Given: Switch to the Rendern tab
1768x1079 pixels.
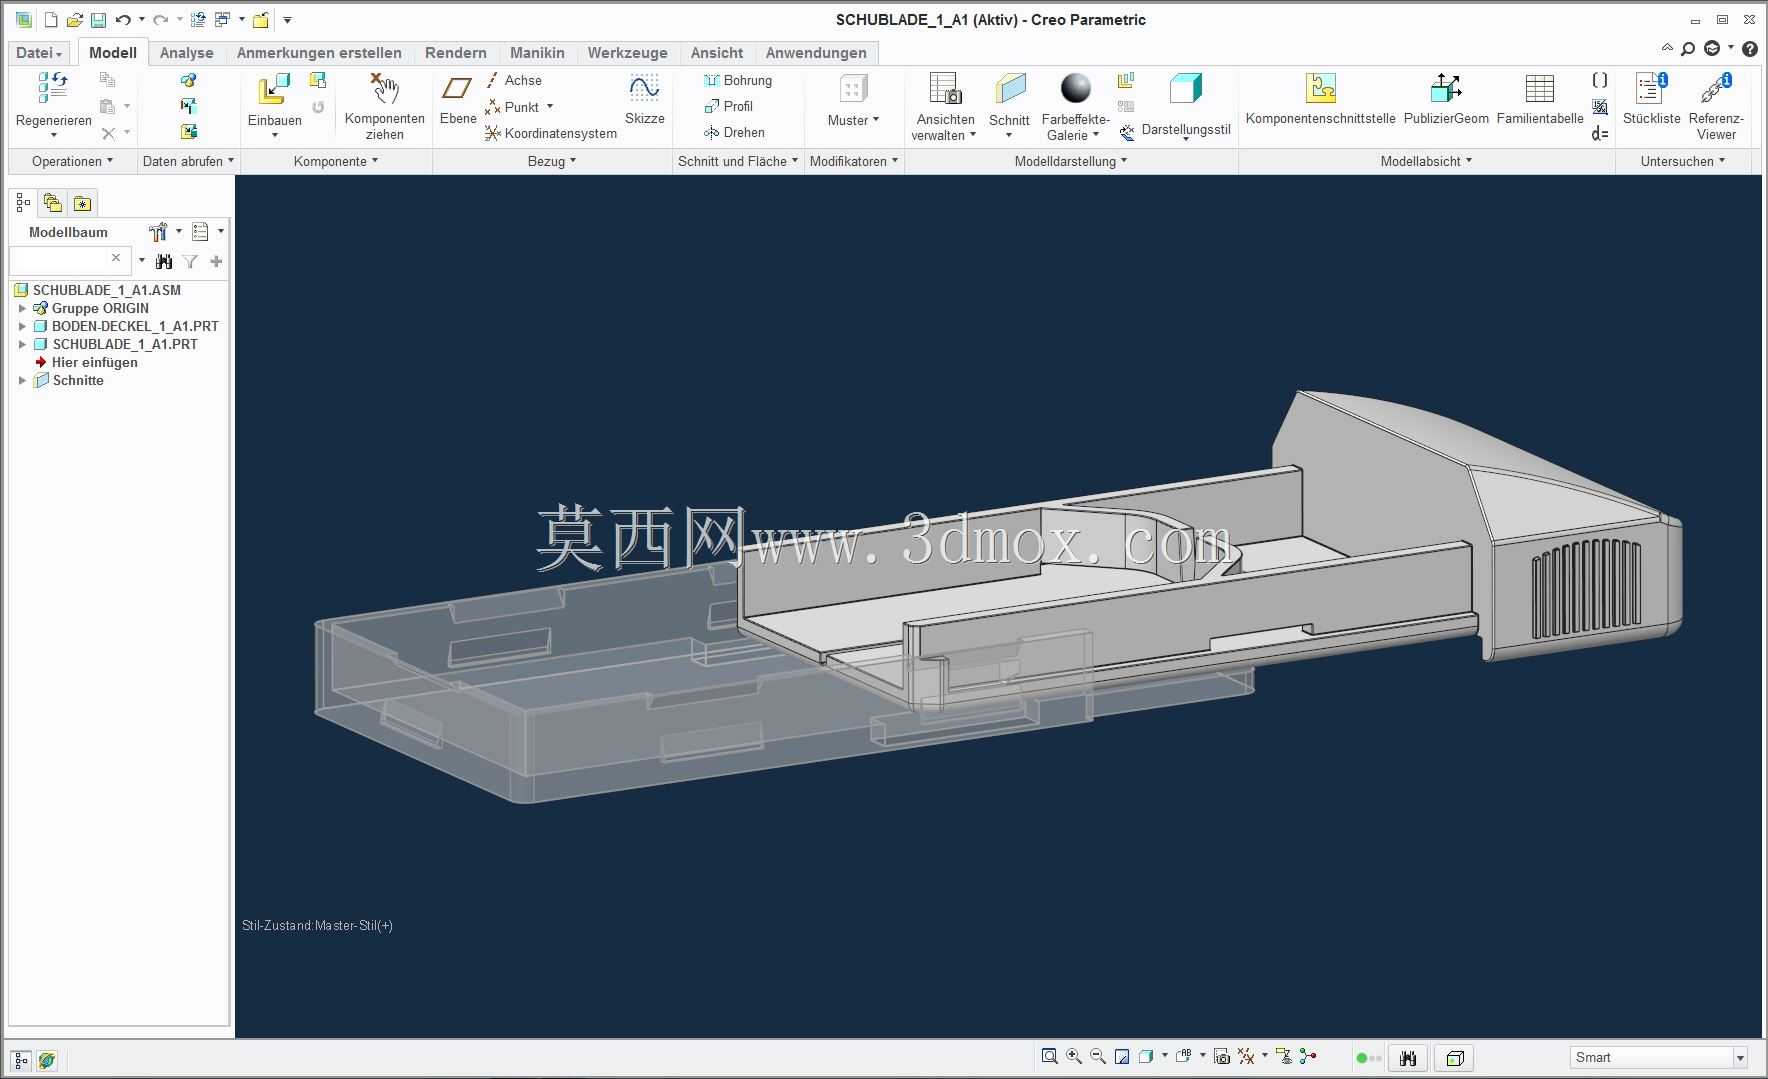Looking at the screenshot, I should pos(455,53).
